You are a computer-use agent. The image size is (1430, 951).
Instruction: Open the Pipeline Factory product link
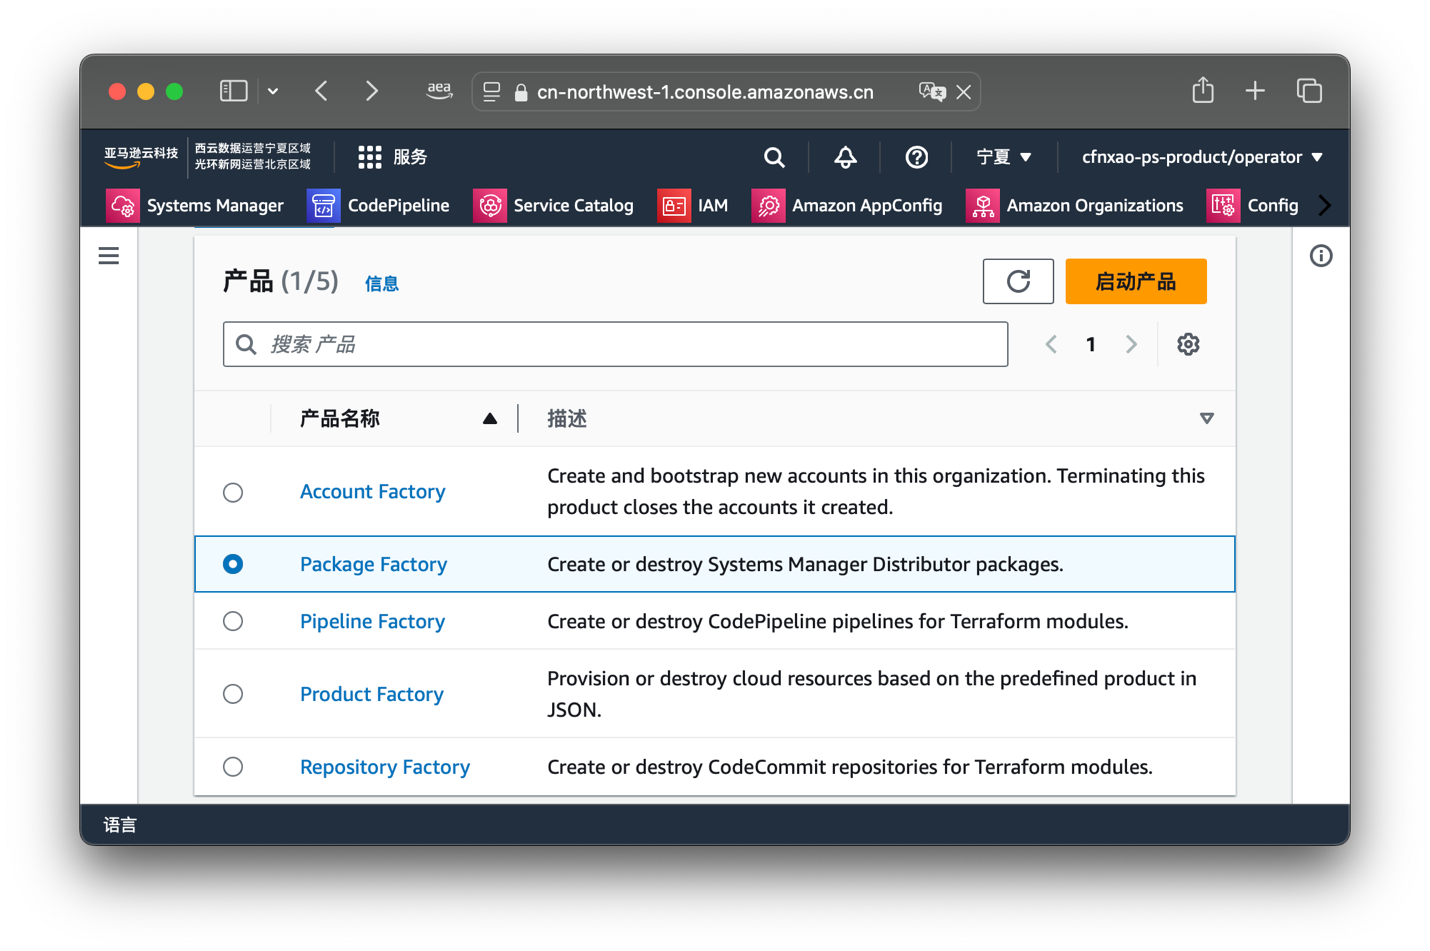373,621
